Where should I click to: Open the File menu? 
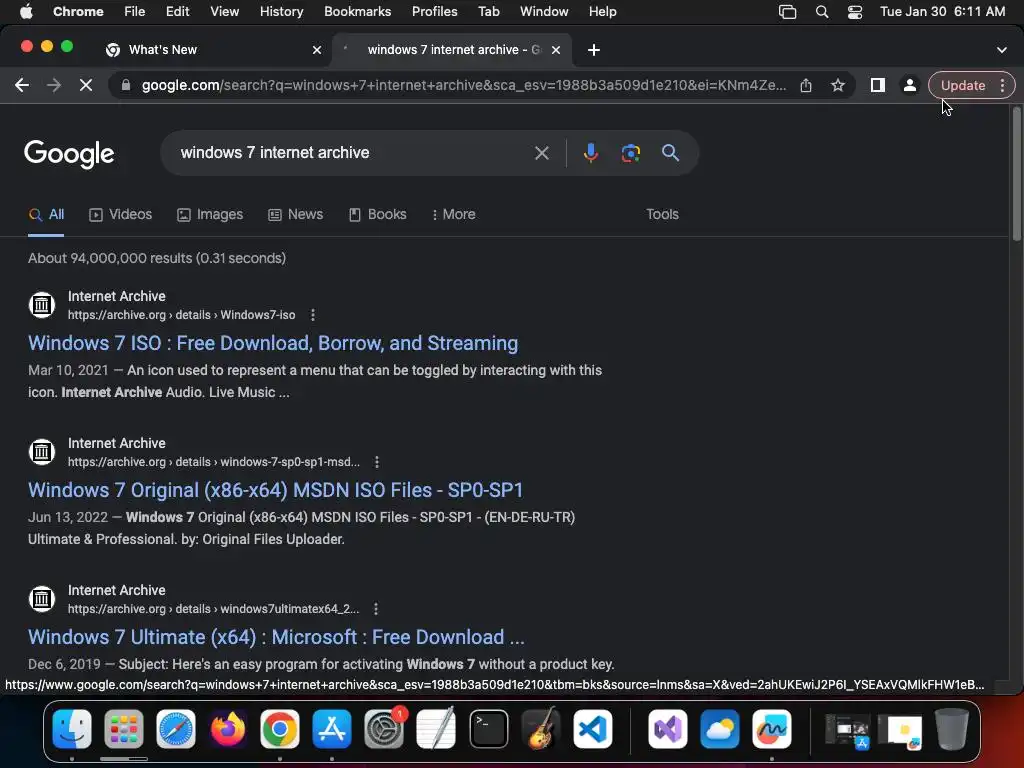click(x=135, y=12)
